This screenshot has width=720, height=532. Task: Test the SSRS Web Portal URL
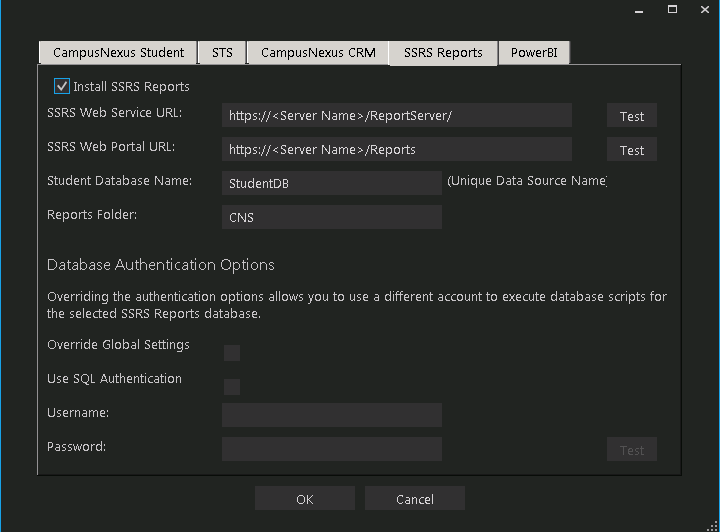[632, 149]
